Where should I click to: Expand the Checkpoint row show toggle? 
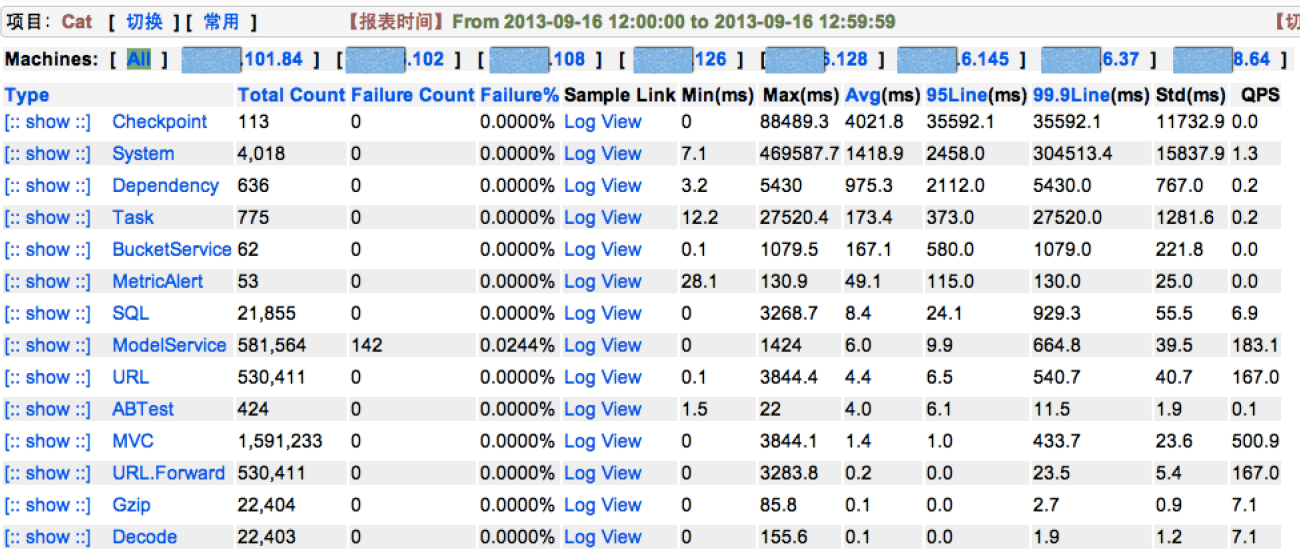pos(48,122)
